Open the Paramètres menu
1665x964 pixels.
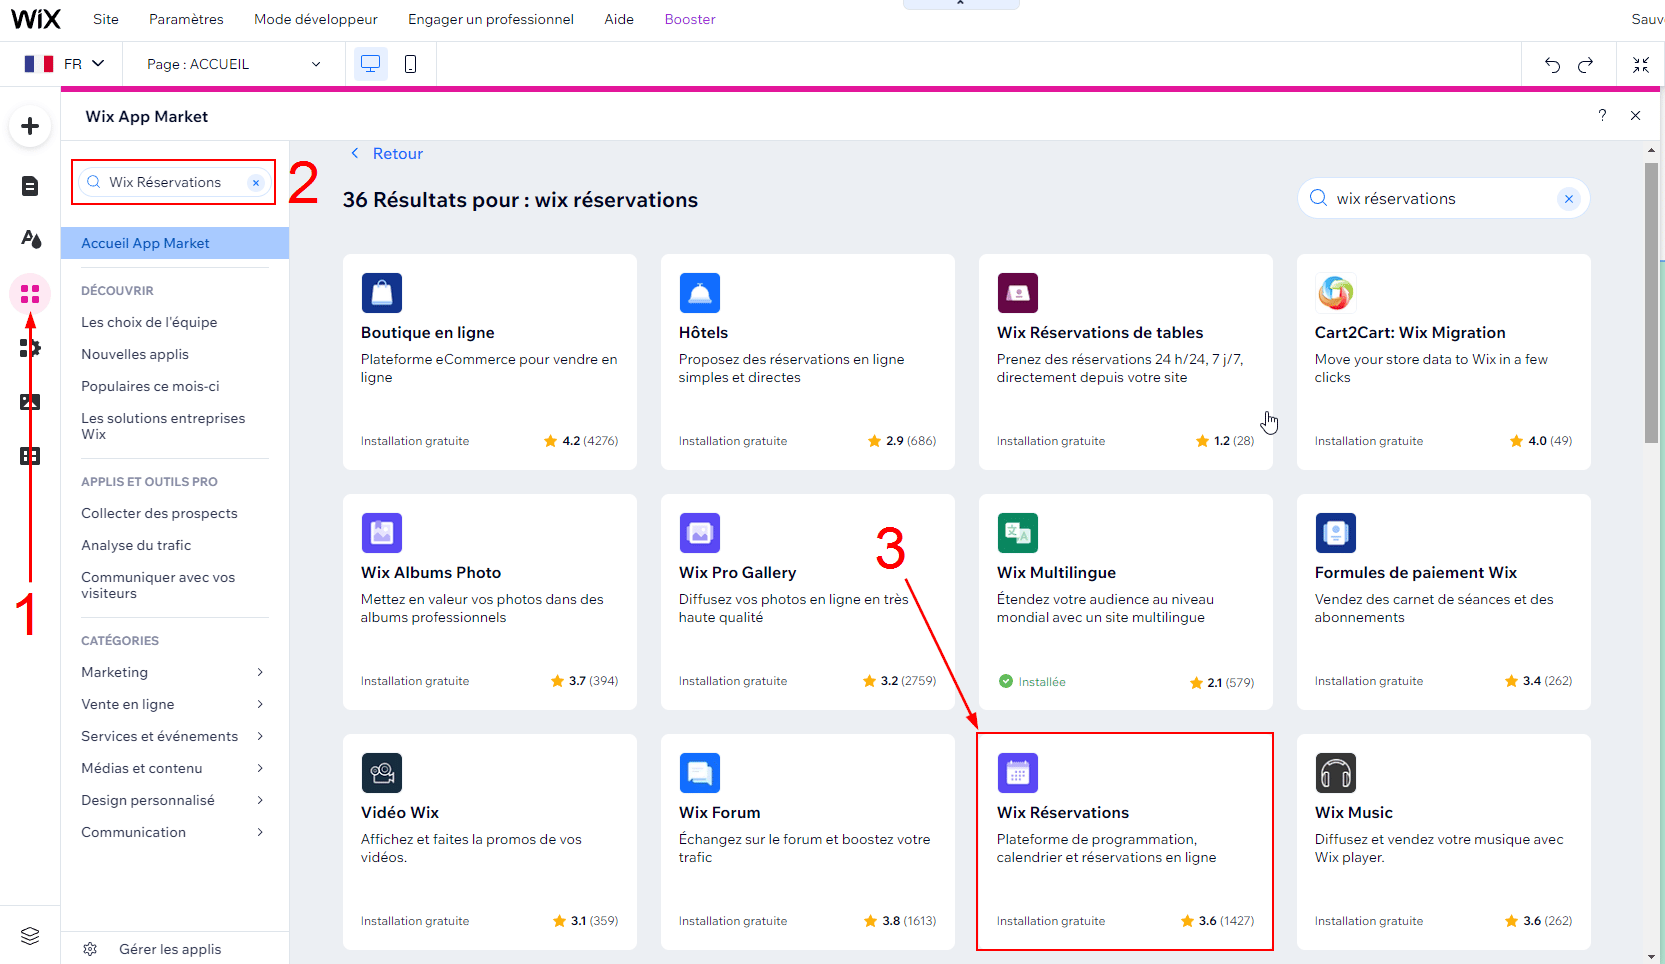click(x=186, y=19)
